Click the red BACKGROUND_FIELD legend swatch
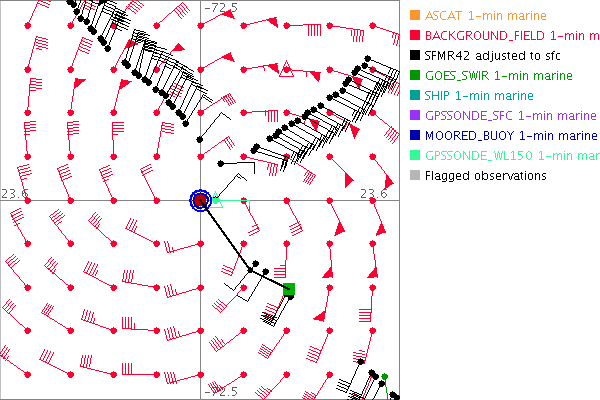Image resolution: width=600 pixels, height=400 pixels. click(413, 36)
